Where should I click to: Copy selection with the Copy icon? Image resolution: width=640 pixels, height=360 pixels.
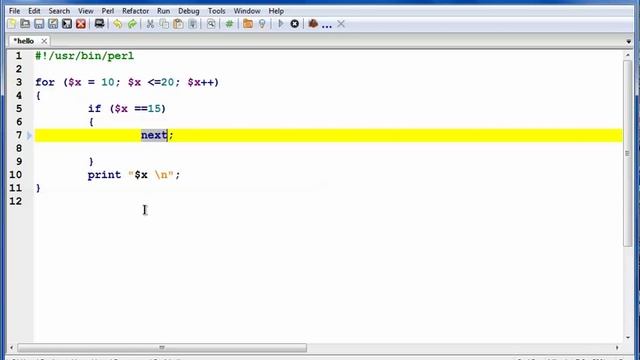point(164,24)
